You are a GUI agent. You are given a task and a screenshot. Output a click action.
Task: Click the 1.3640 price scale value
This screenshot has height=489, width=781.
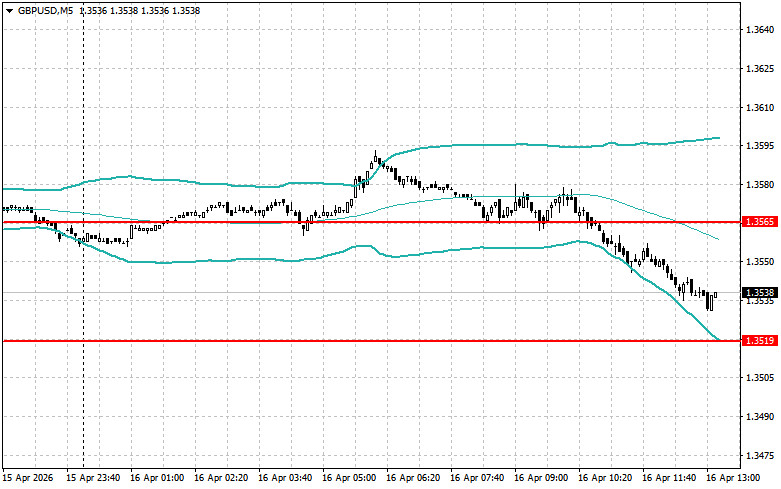(760, 30)
